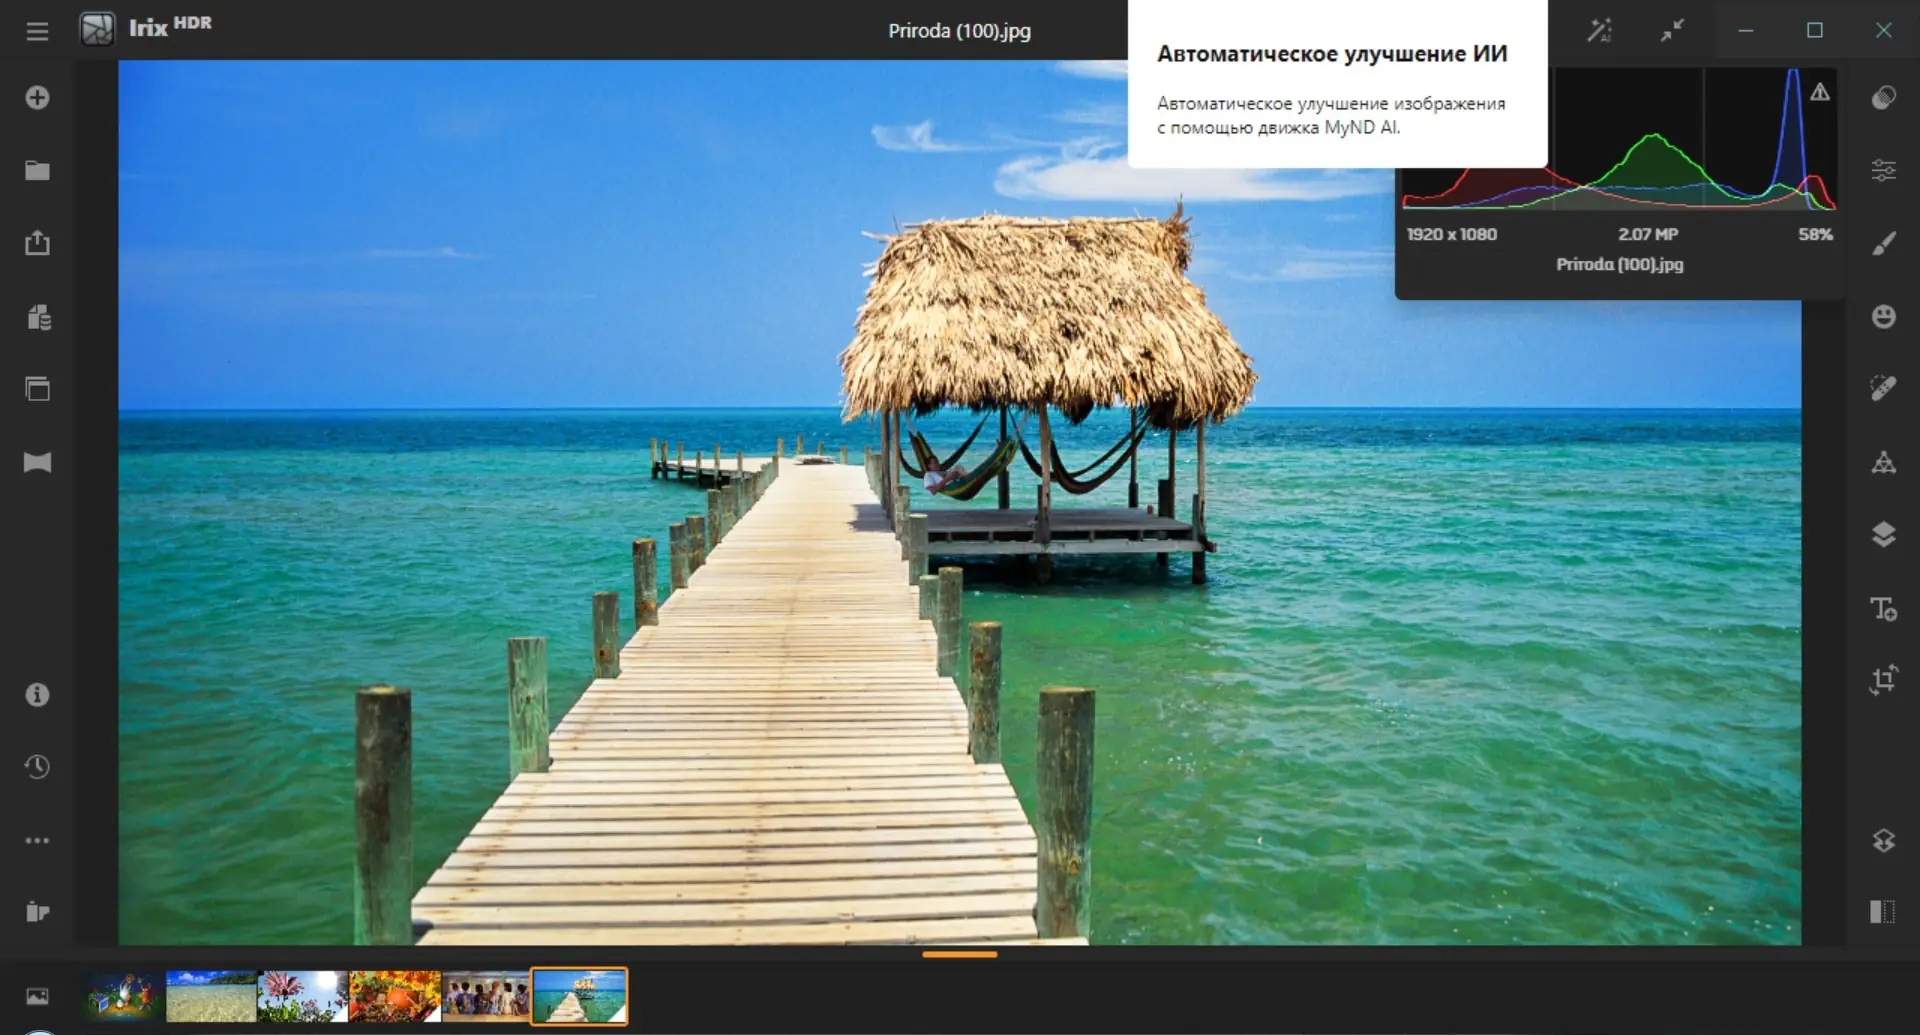Open folder browser icon in left sidebar

37,171
